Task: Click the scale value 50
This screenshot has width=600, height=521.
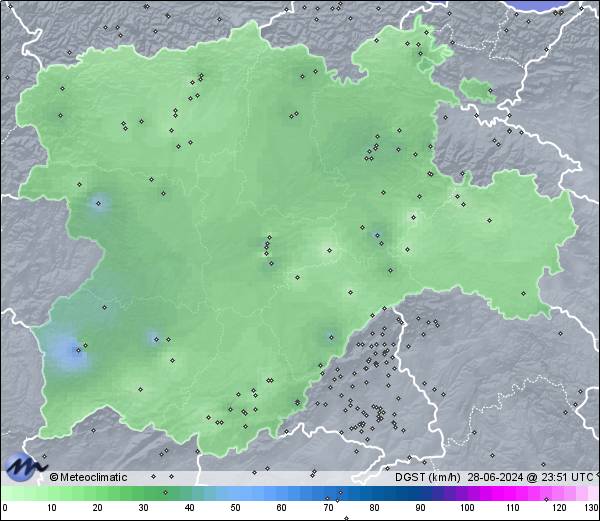Action: click(235, 508)
